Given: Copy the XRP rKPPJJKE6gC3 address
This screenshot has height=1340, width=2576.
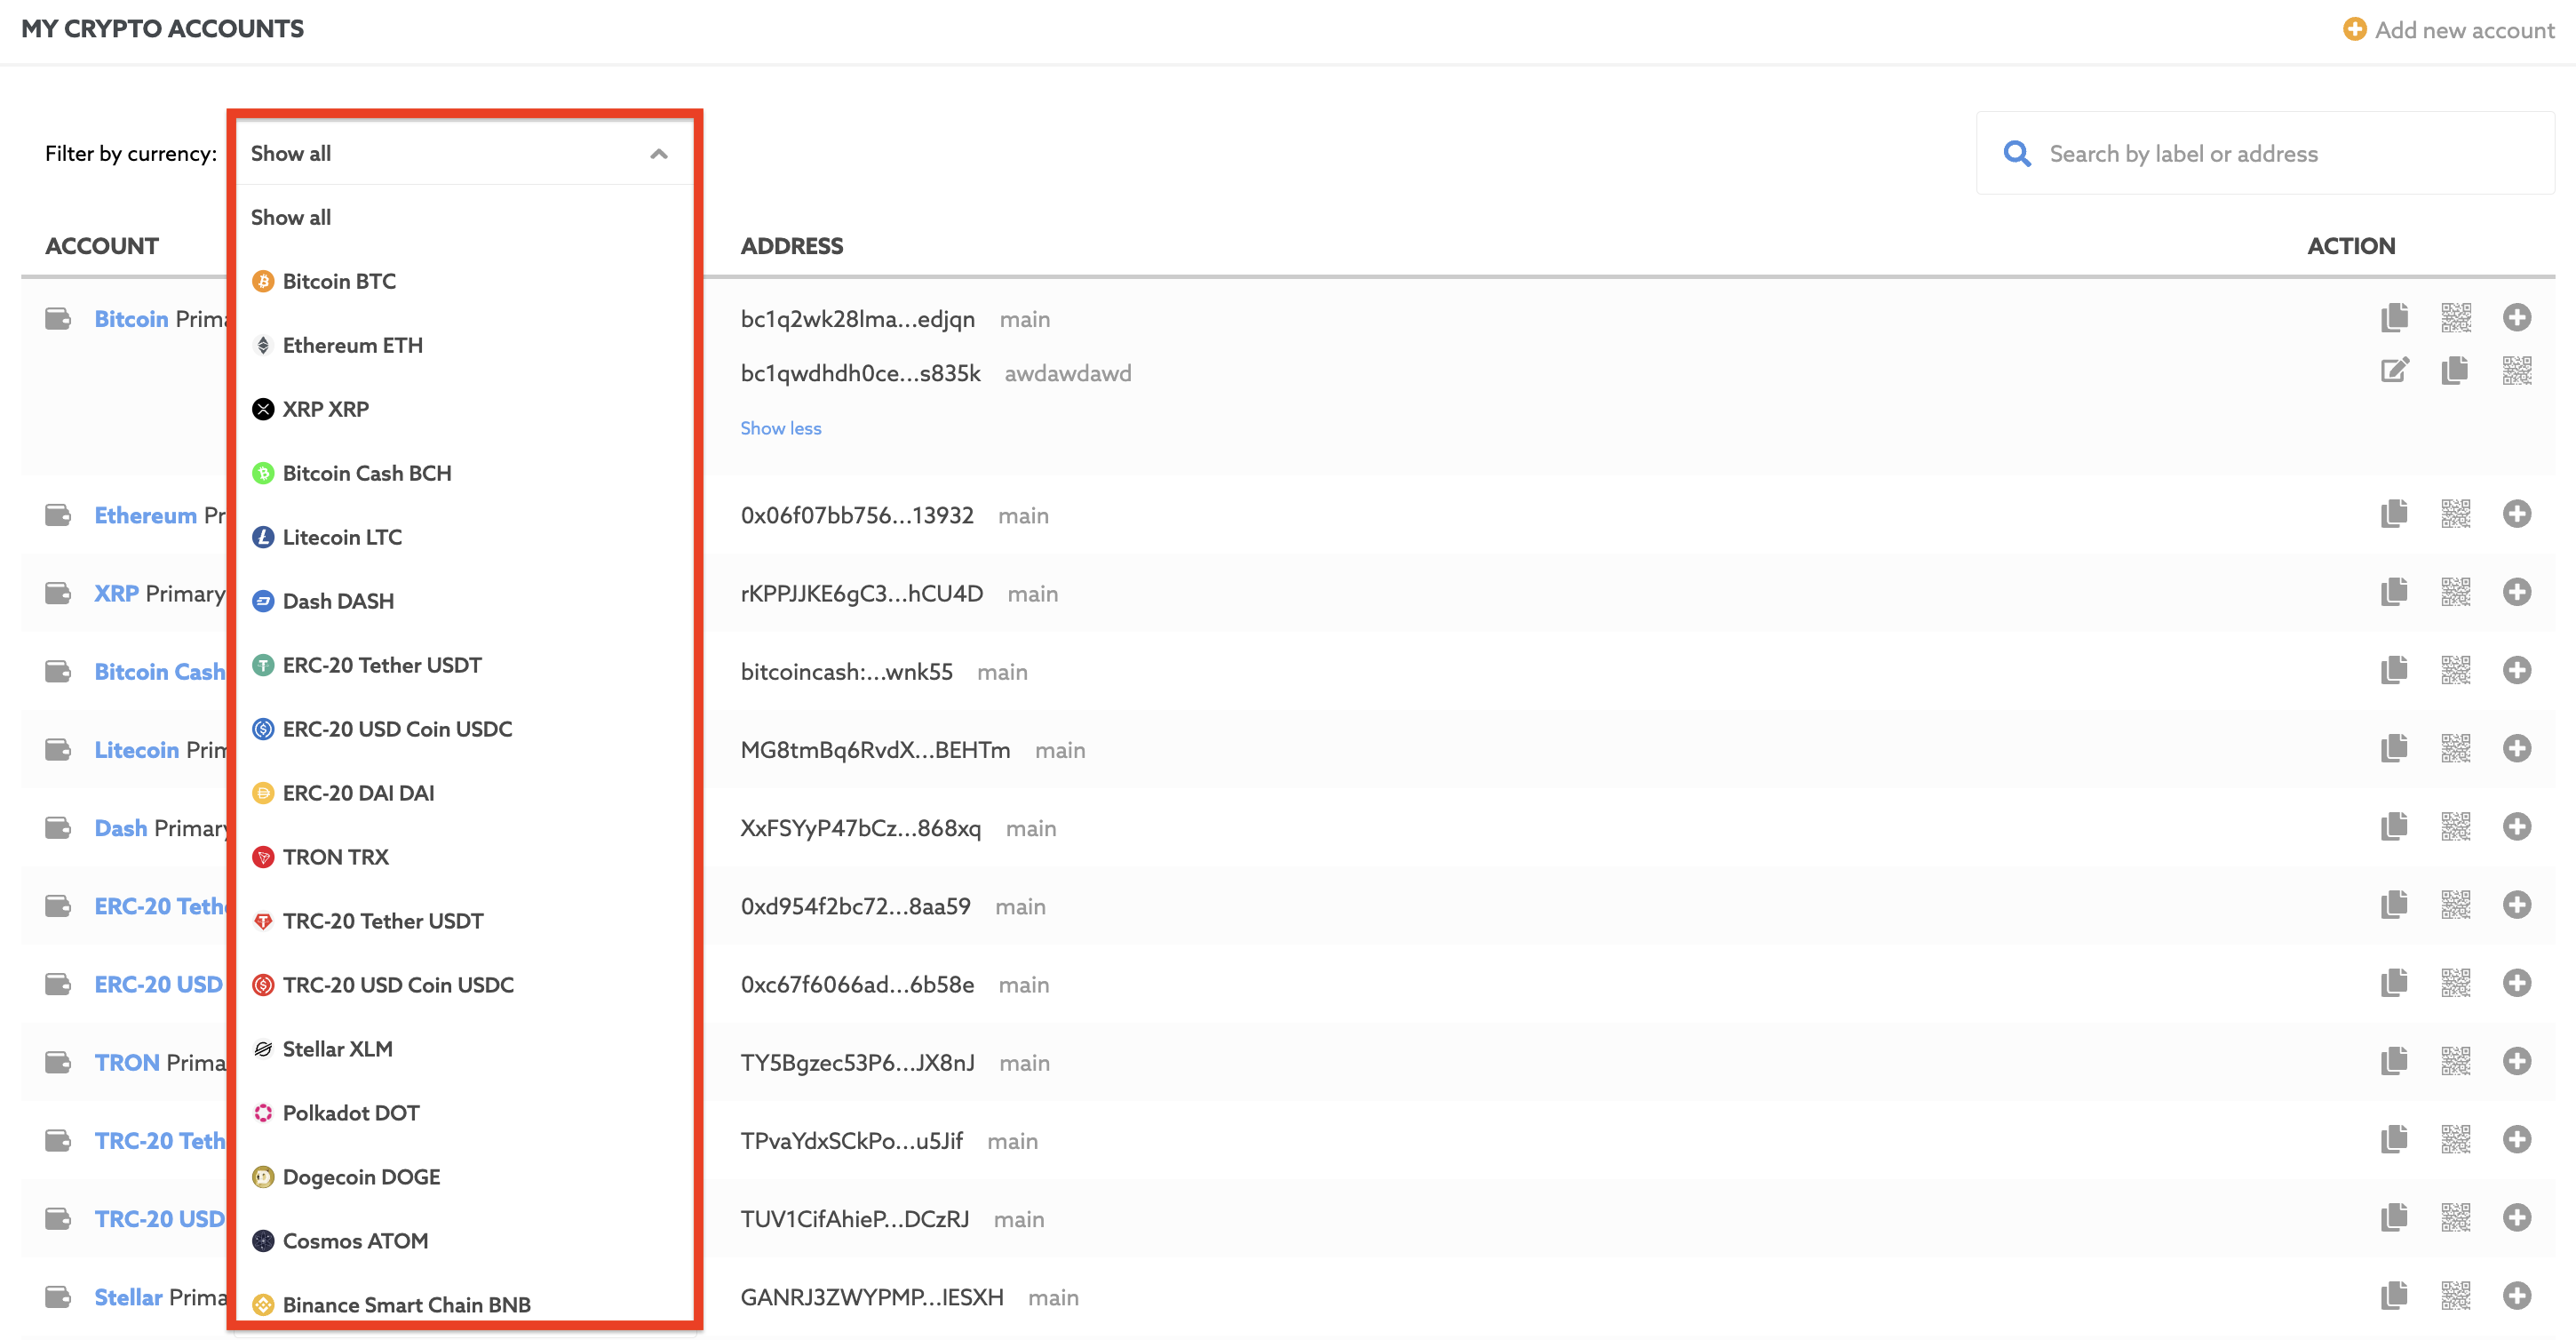Looking at the screenshot, I should (2394, 592).
